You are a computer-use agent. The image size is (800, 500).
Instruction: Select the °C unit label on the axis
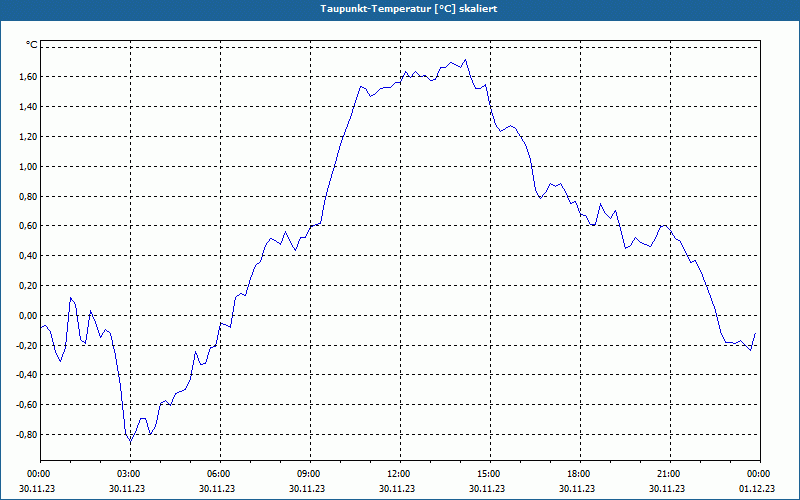pos(32,45)
